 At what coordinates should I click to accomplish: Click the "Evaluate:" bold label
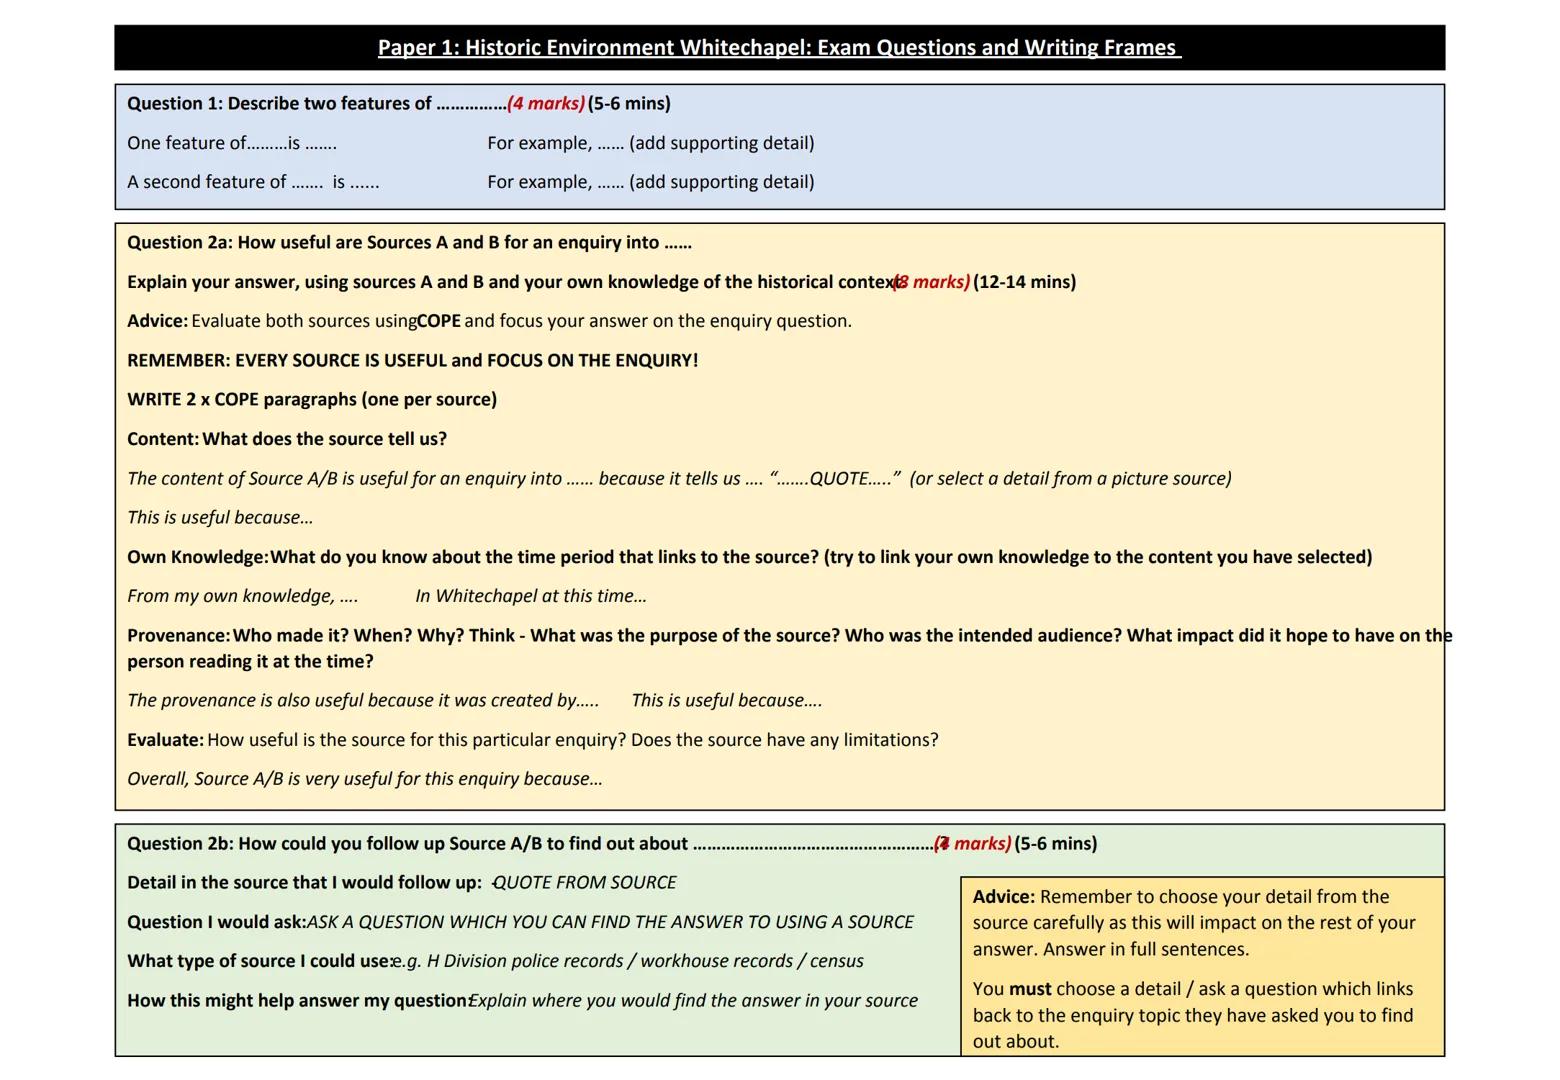tap(165, 740)
